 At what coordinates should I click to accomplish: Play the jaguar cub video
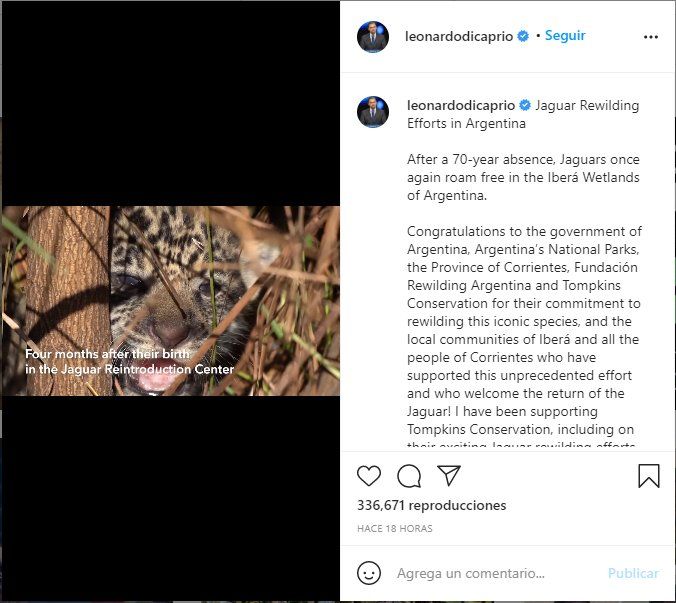pos(170,300)
